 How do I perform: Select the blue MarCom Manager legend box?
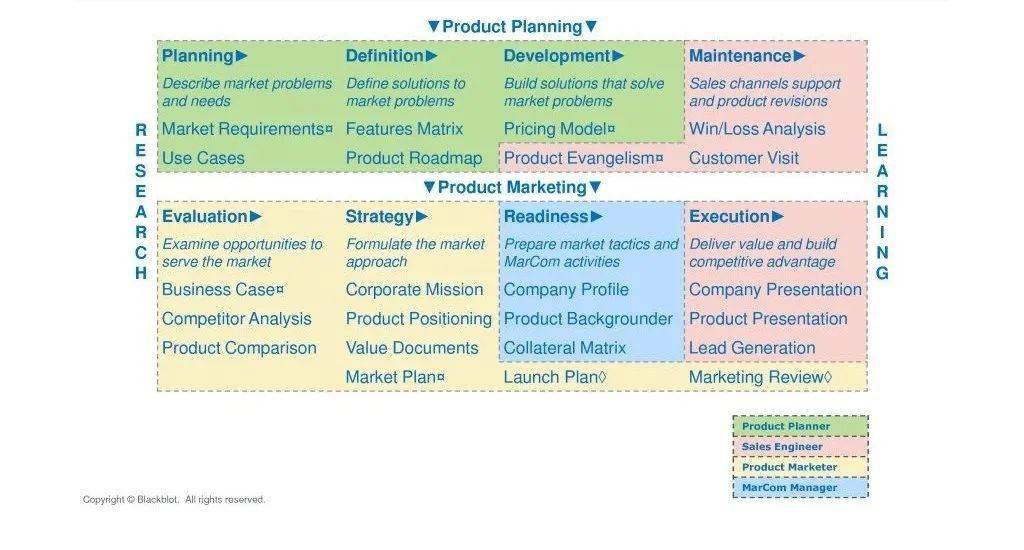(801, 487)
